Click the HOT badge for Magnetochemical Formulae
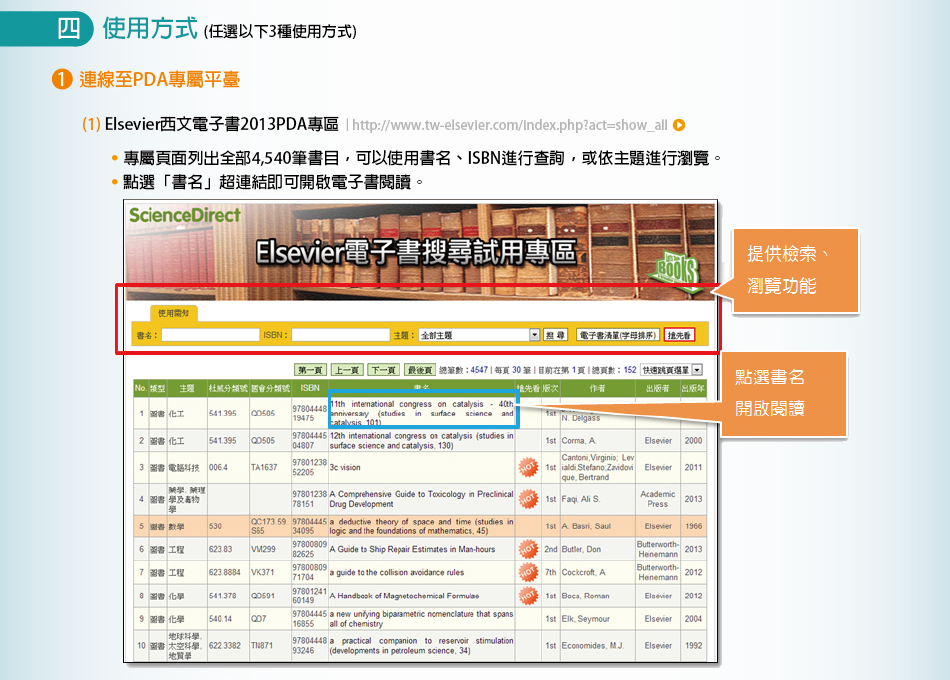The height and width of the screenshot is (680, 950). (x=528, y=596)
